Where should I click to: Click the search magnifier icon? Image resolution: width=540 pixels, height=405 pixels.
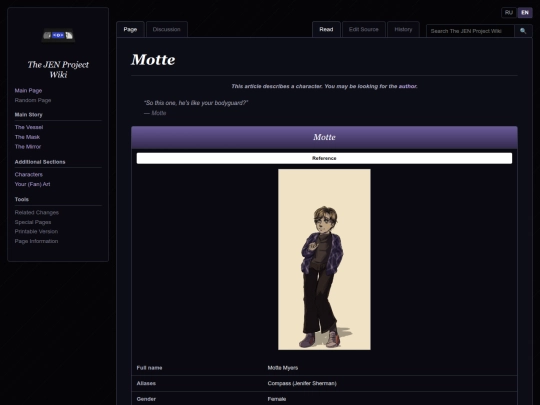[523, 31]
